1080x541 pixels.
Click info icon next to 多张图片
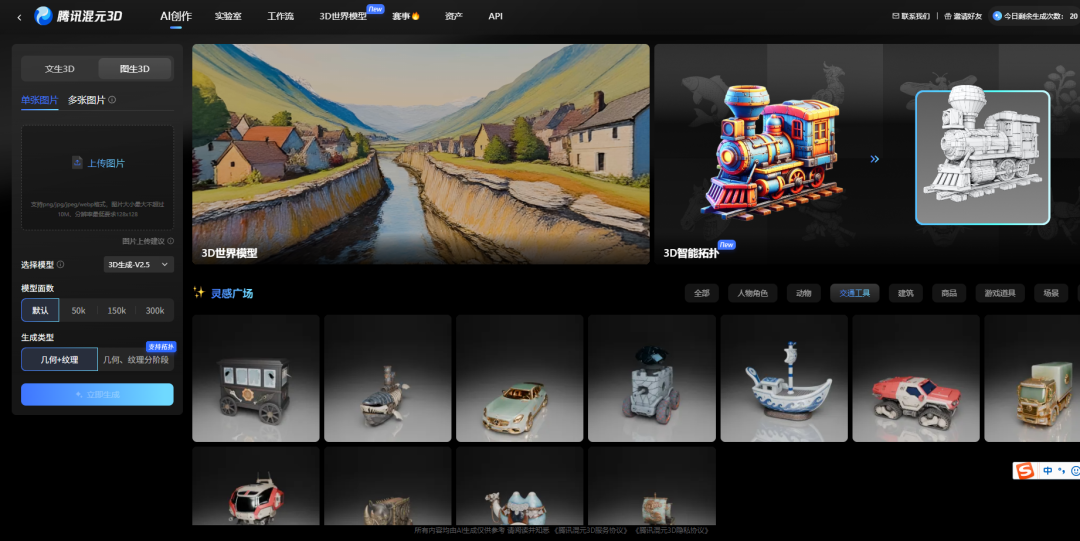click(112, 100)
